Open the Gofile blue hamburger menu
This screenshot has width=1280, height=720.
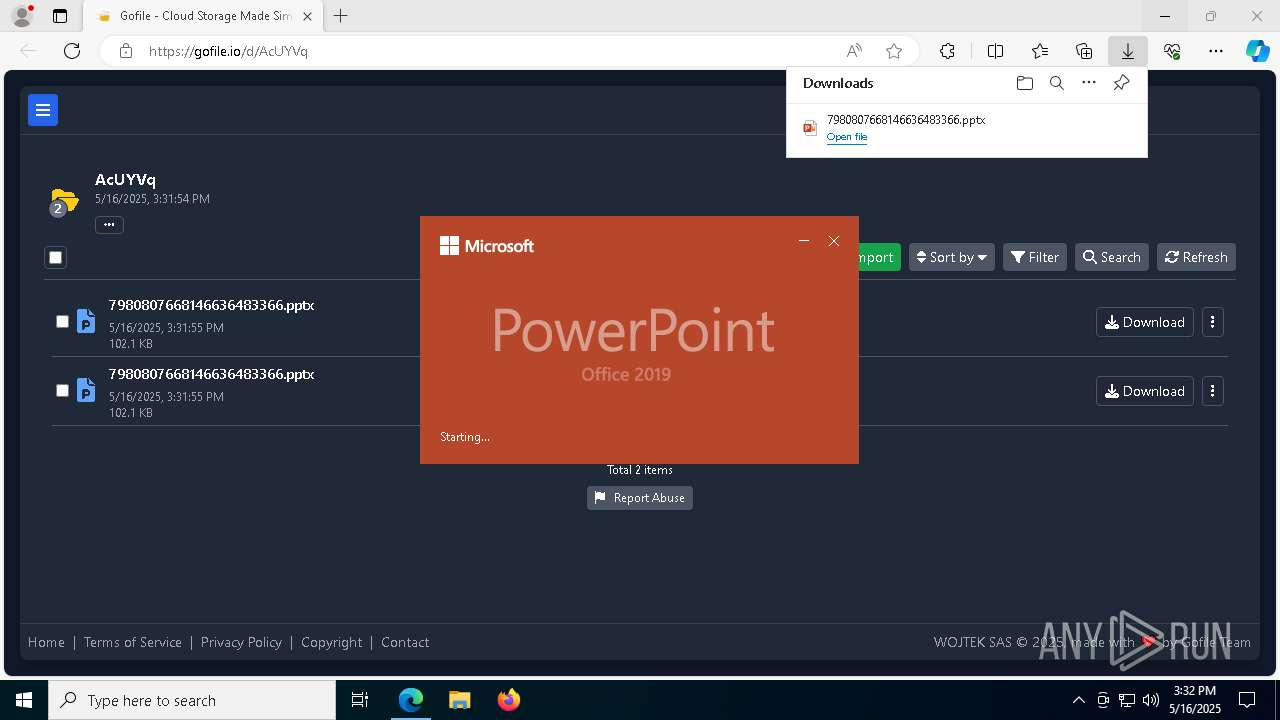coord(43,110)
